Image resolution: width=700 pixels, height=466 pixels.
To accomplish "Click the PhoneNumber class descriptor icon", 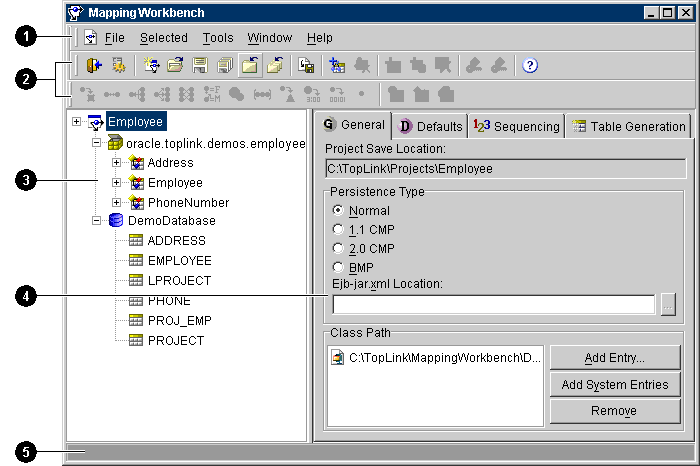I will (x=136, y=202).
